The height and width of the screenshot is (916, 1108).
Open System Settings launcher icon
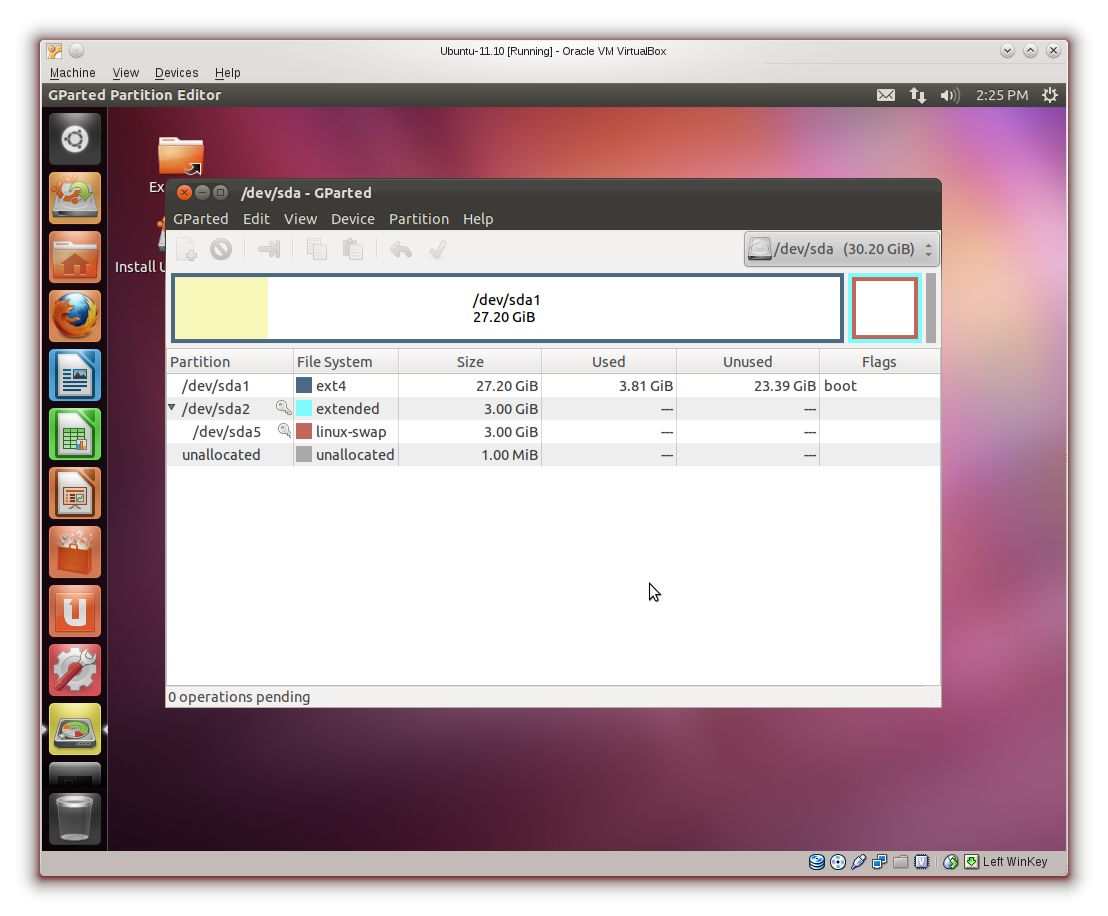pyautogui.click(x=75, y=670)
